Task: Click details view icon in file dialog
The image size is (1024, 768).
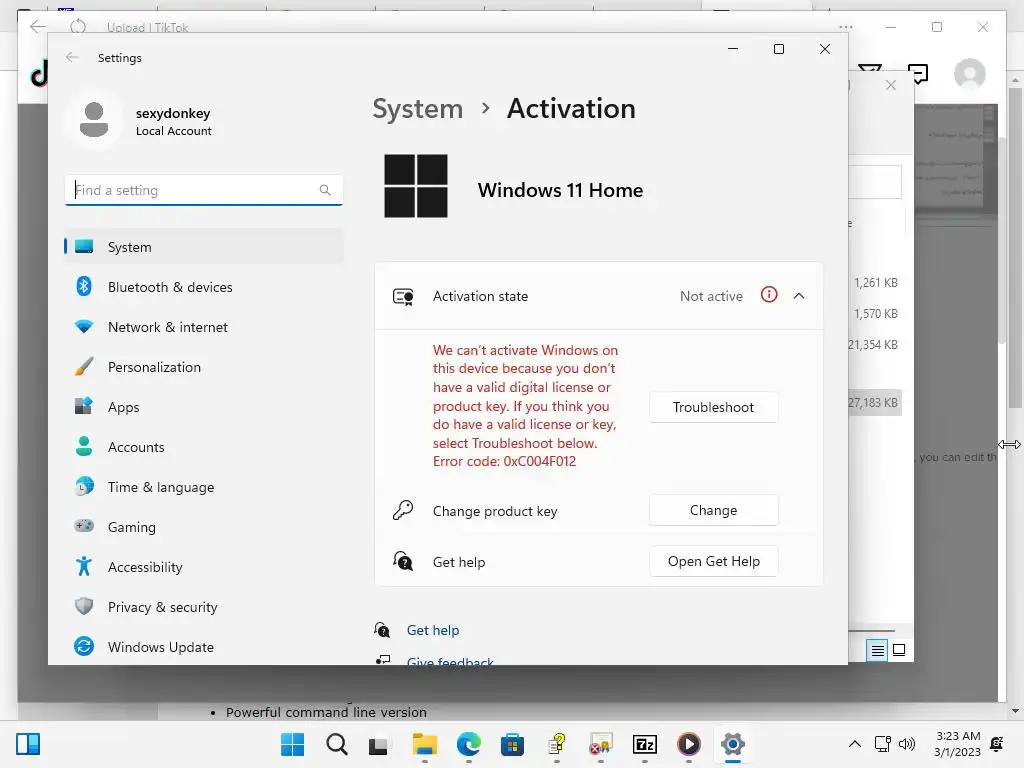Action: 877,650
